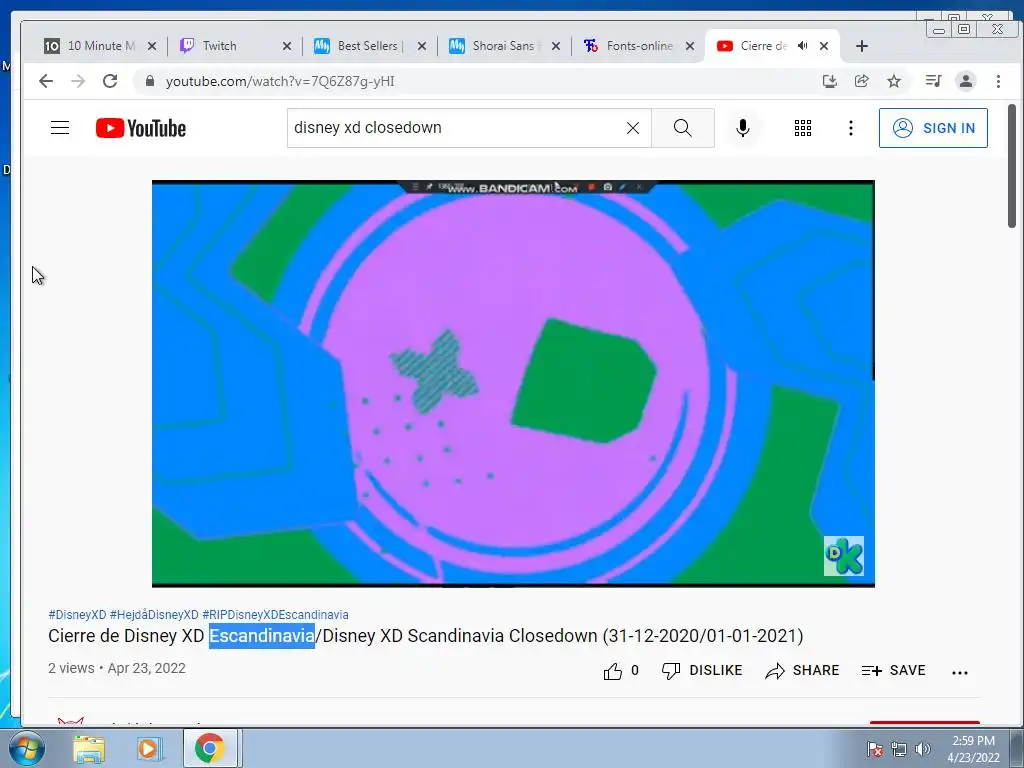Viewport: 1024px width, 768px height.
Task: Click the taskbar clock showing 2:59 PM
Action: tap(973, 749)
